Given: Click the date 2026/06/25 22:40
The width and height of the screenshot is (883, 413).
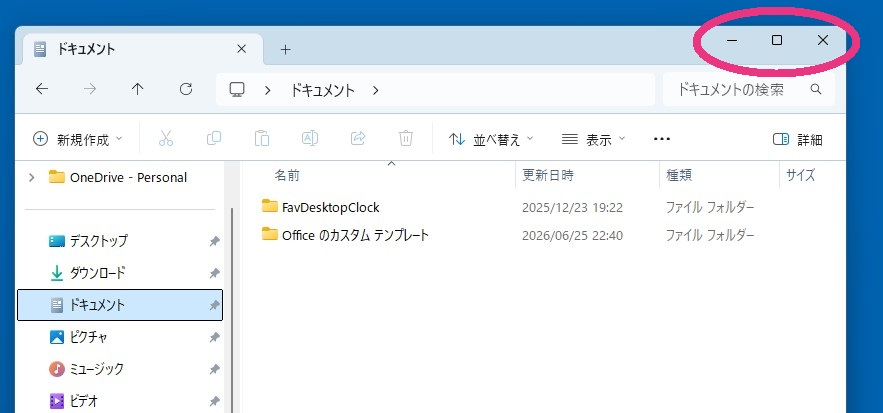Looking at the screenshot, I should coord(572,235).
